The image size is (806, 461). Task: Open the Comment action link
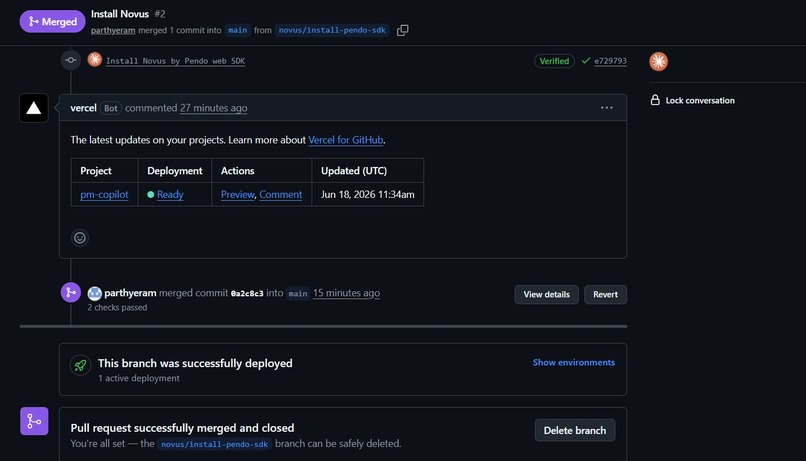click(x=281, y=194)
